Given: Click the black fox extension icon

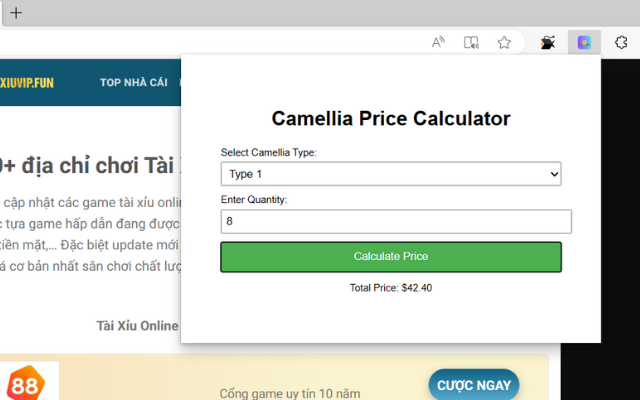Looking at the screenshot, I should point(547,42).
